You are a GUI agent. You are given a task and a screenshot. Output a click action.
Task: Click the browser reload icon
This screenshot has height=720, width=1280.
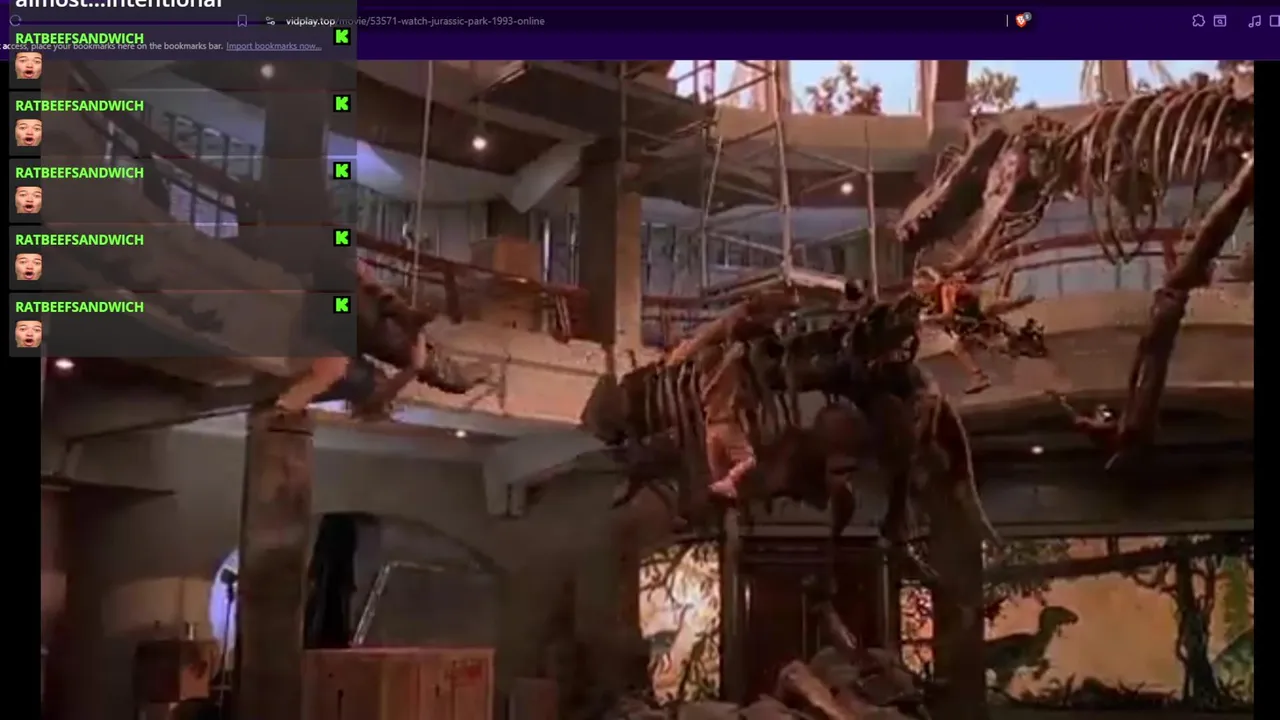[16, 21]
